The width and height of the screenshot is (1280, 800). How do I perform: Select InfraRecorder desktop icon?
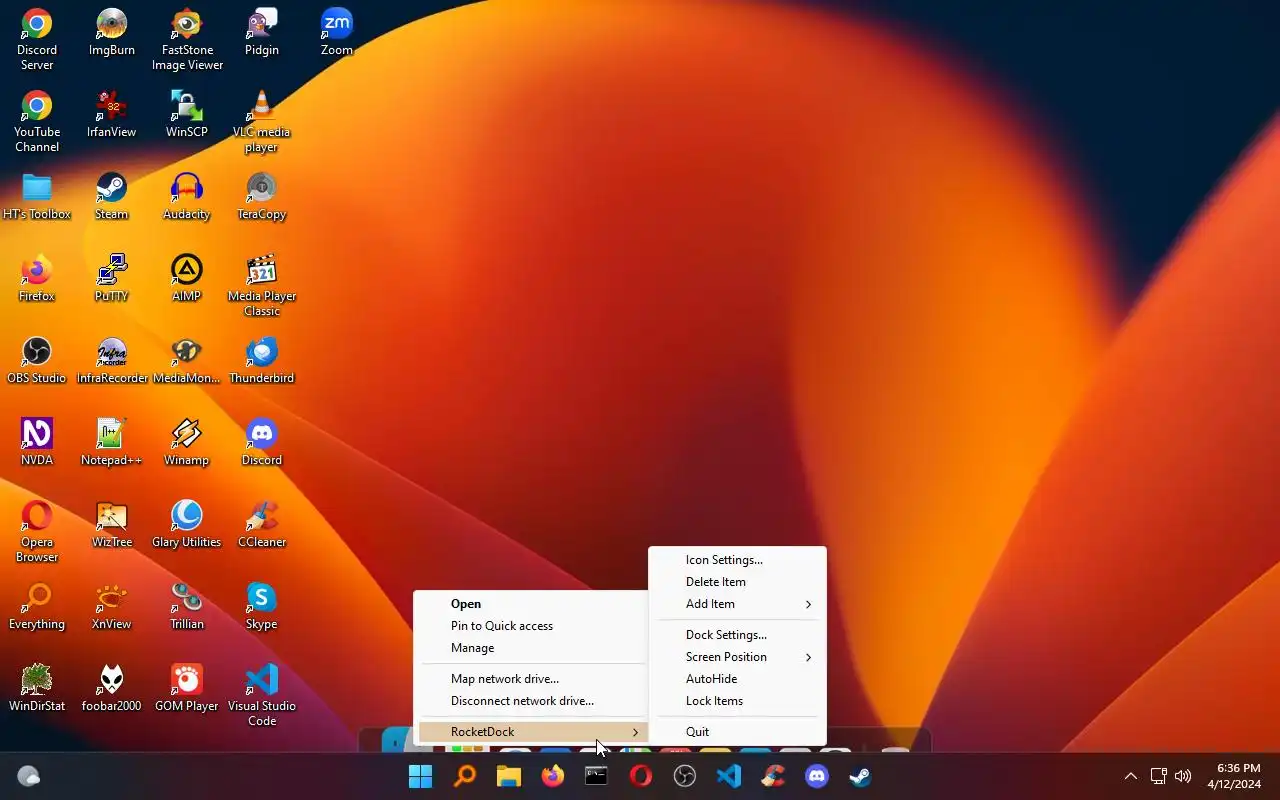pyautogui.click(x=112, y=360)
